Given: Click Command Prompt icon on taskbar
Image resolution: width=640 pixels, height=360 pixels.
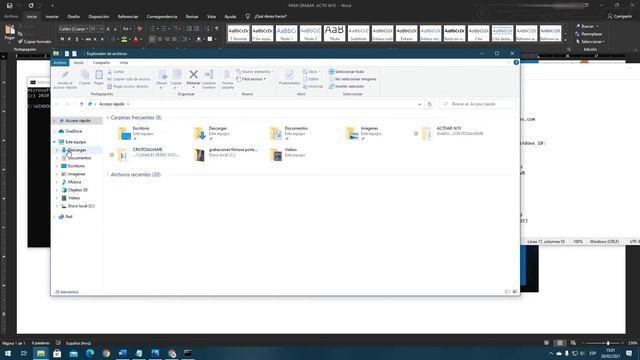Looking at the screenshot, I should point(188,353).
